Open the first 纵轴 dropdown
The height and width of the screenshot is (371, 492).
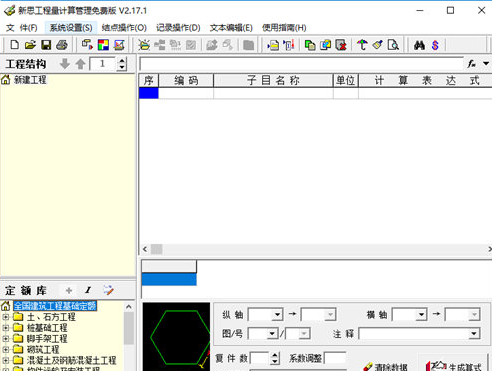pos(277,314)
